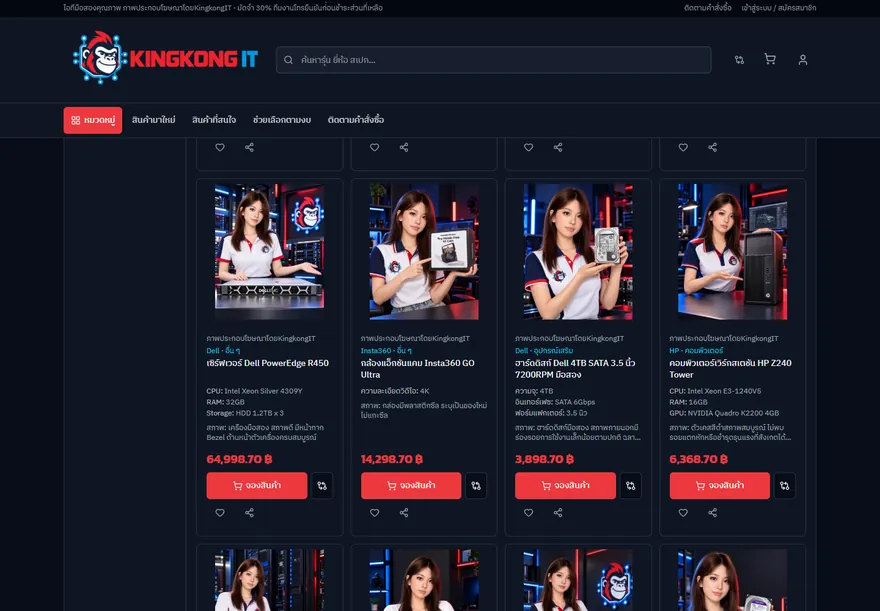The width and height of the screenshot is (880, 611).
Task: Open HP Z240 Tower product image
Action: (732, 252)
